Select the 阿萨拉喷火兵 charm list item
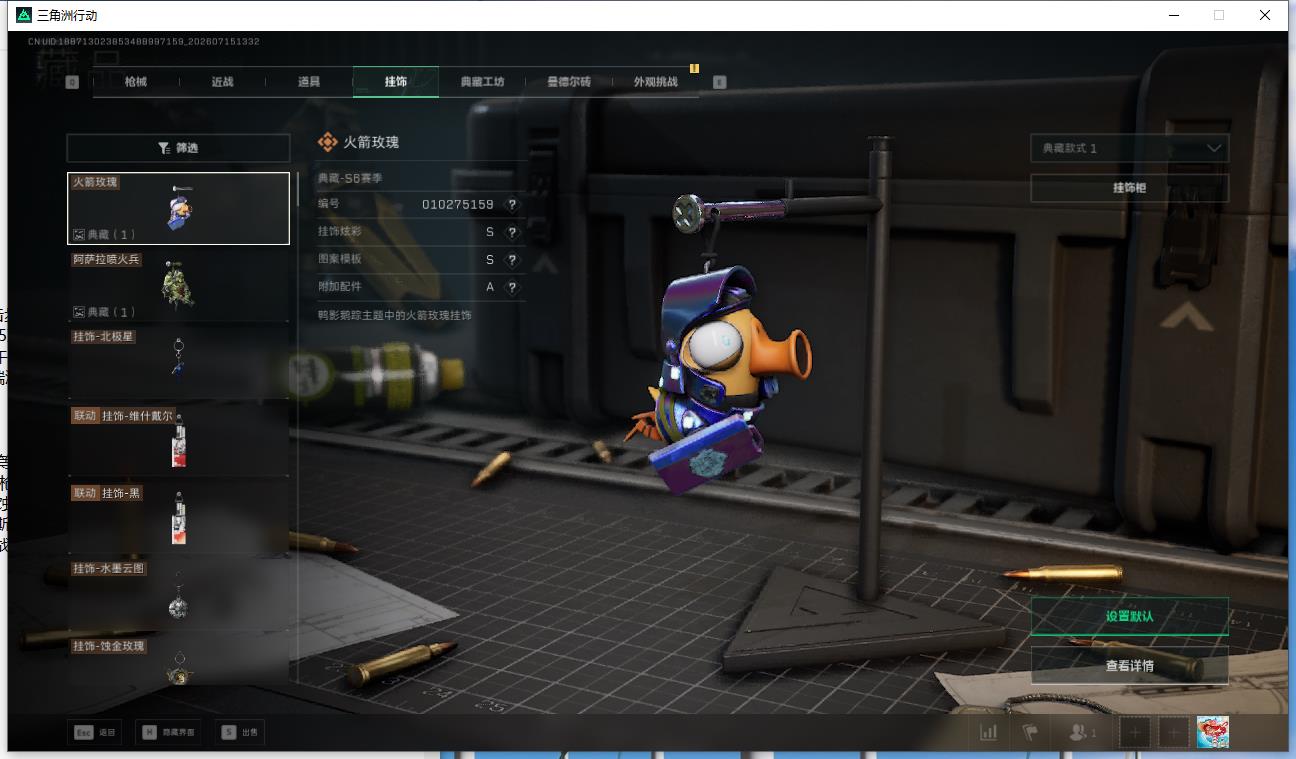This screenshot has width=1296, height=759. 178,285
